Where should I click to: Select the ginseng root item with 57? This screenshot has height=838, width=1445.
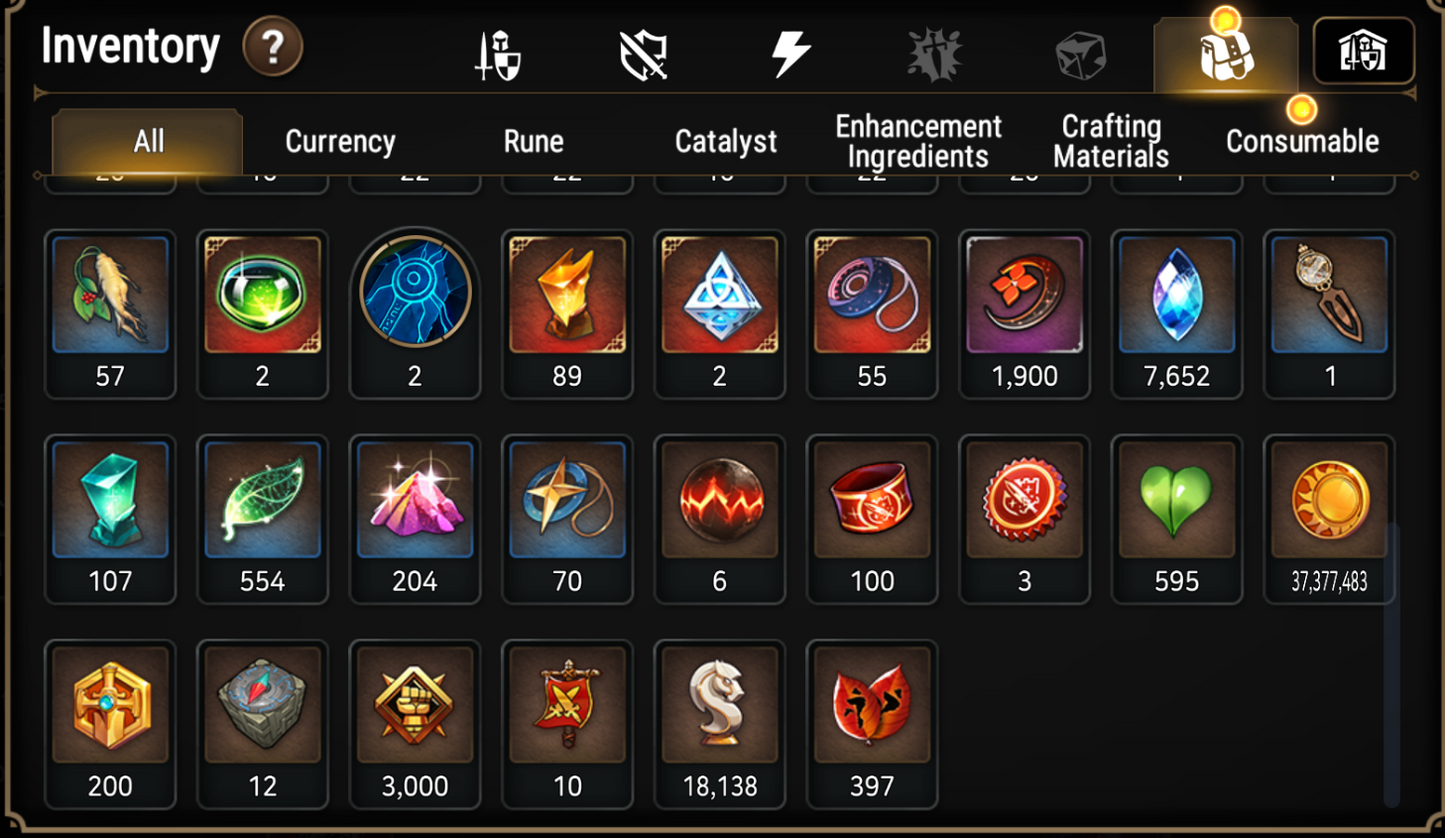point(110,314)
